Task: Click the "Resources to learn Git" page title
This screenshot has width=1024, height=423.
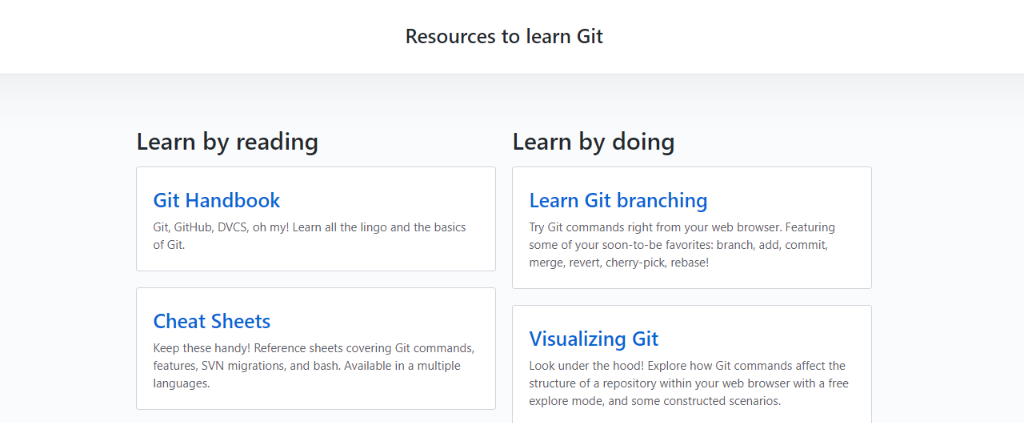Action: 504,37
